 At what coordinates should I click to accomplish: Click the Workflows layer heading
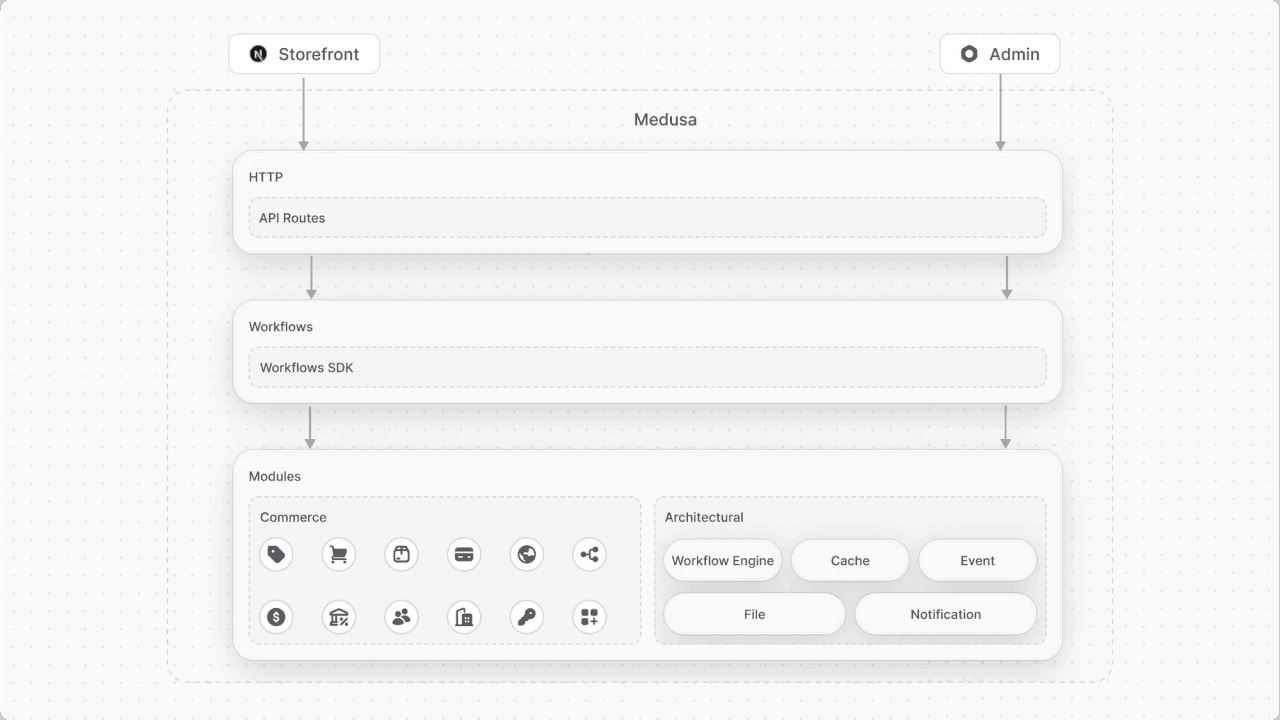281,327
